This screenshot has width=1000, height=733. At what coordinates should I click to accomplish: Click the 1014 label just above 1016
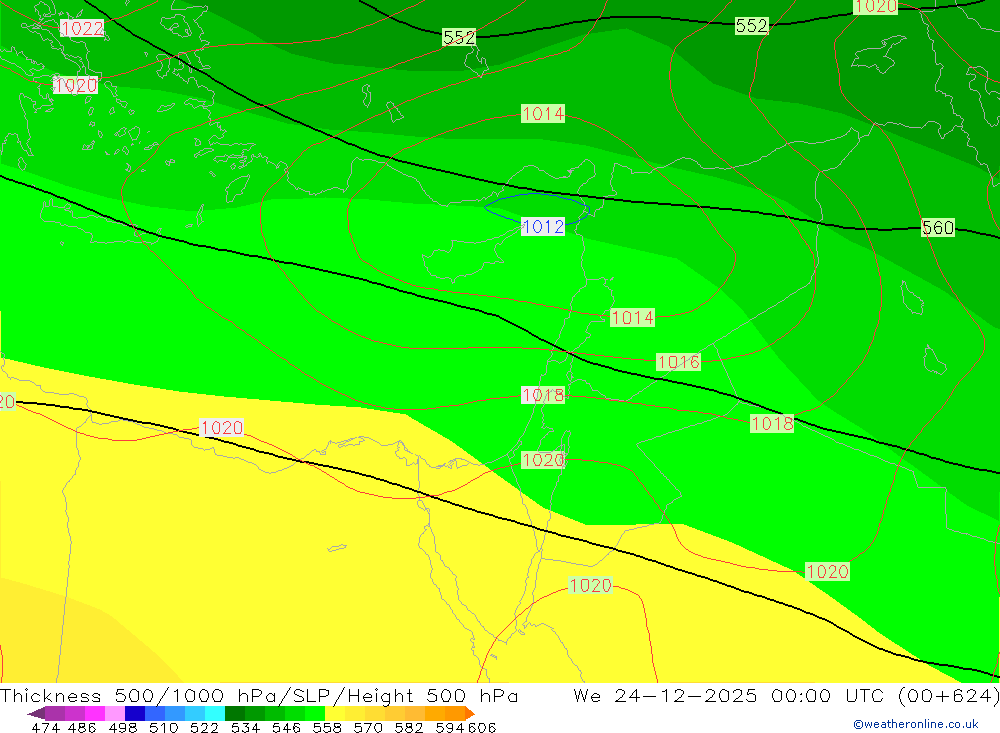(632, 318)
